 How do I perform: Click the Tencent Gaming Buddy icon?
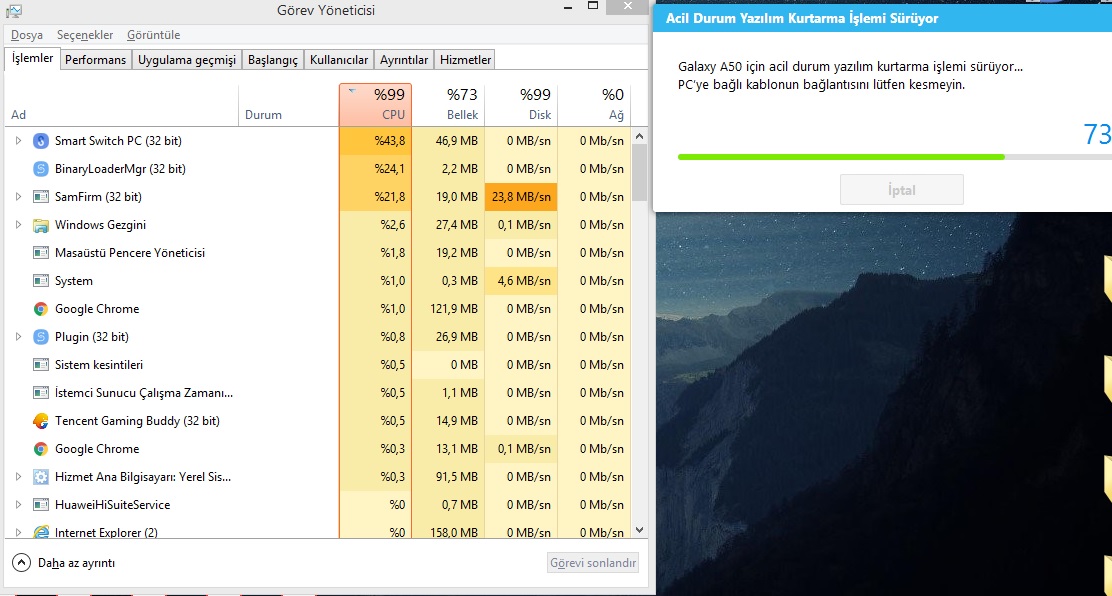click(x=41, y=421)
